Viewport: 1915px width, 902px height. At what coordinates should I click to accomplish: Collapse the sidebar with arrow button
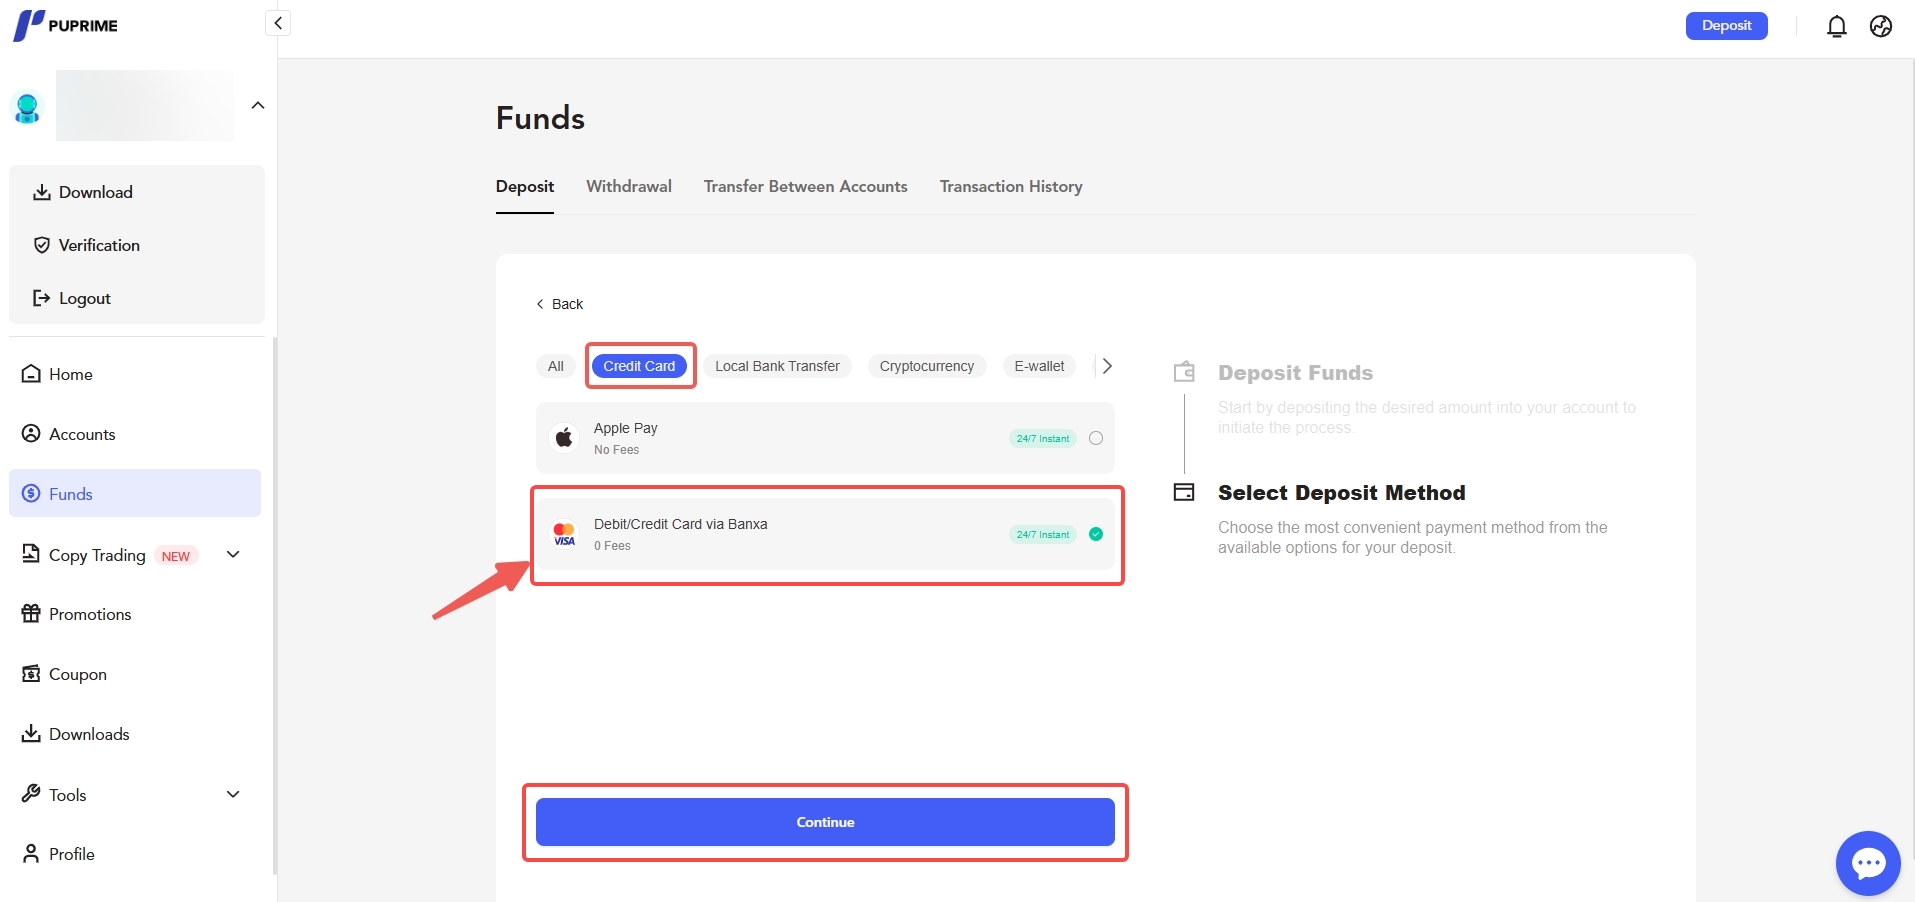click(x=278, y=23)
